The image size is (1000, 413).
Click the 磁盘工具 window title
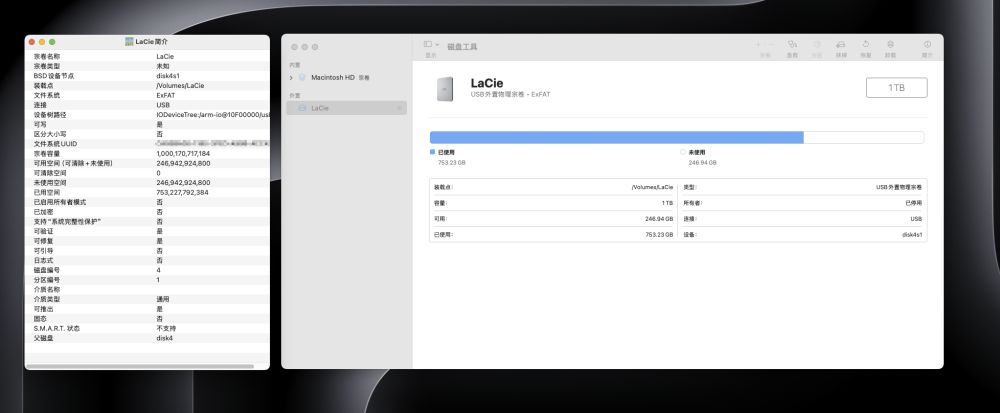tap(462, 47)
